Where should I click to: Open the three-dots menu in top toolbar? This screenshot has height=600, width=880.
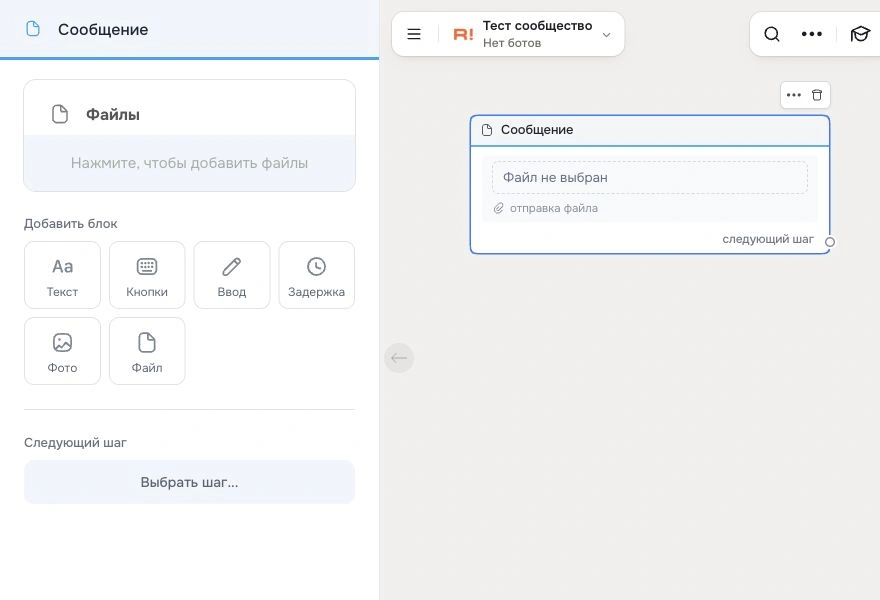pyautogui.click(x=812, y=34)
